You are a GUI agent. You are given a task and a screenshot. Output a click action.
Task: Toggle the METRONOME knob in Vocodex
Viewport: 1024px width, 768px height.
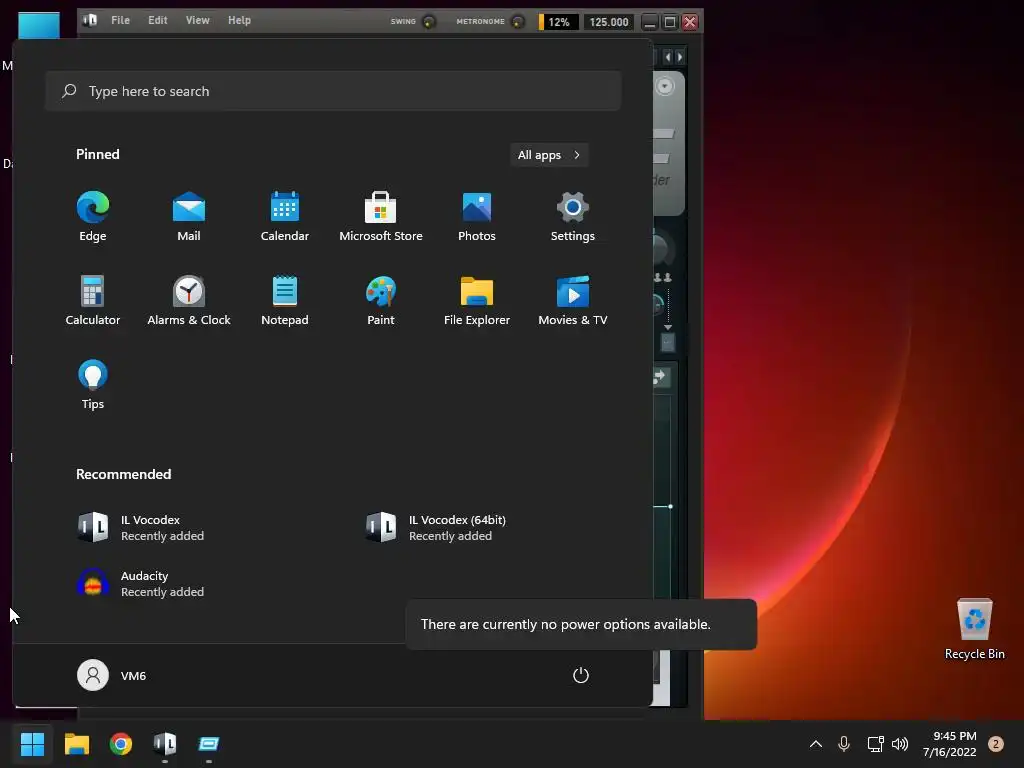pyautogui.click(x=518, y=22)
